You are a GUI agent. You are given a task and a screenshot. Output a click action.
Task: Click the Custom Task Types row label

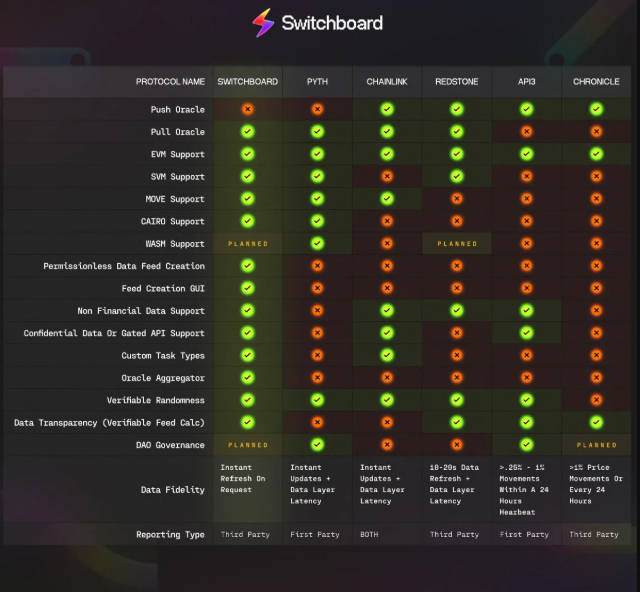(163, 356)
